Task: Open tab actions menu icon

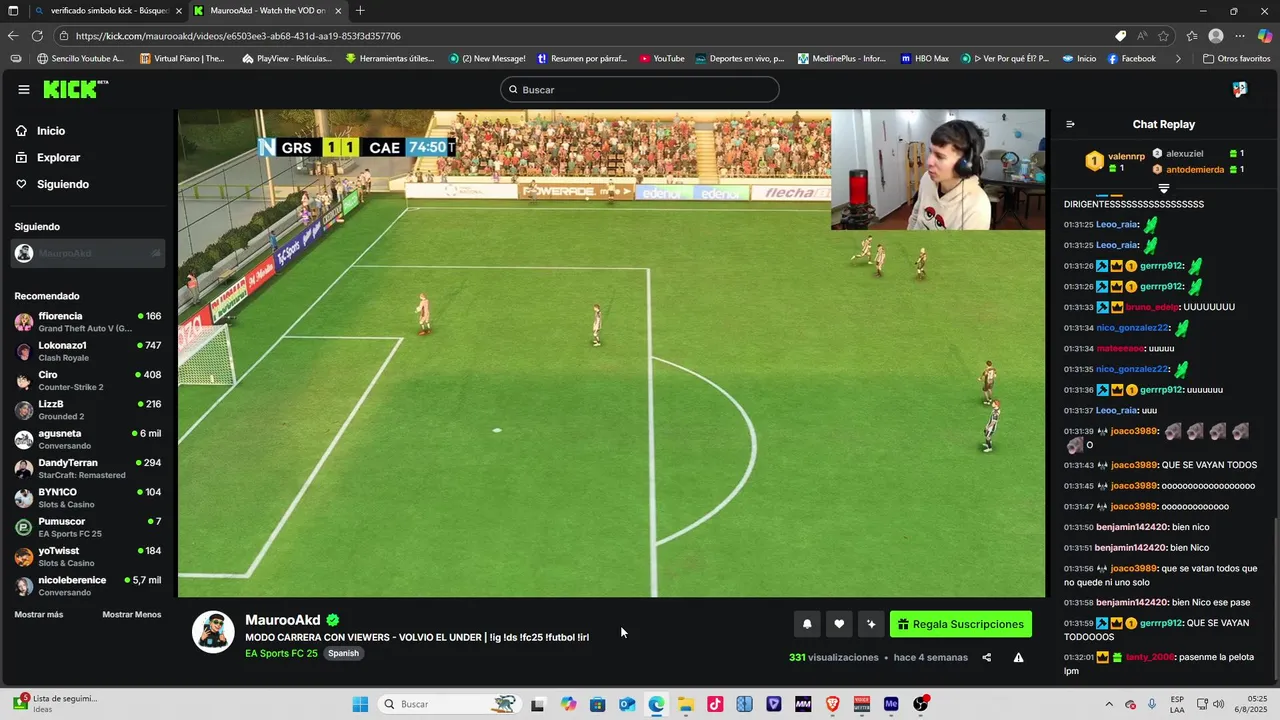Action: coord(13,10)
